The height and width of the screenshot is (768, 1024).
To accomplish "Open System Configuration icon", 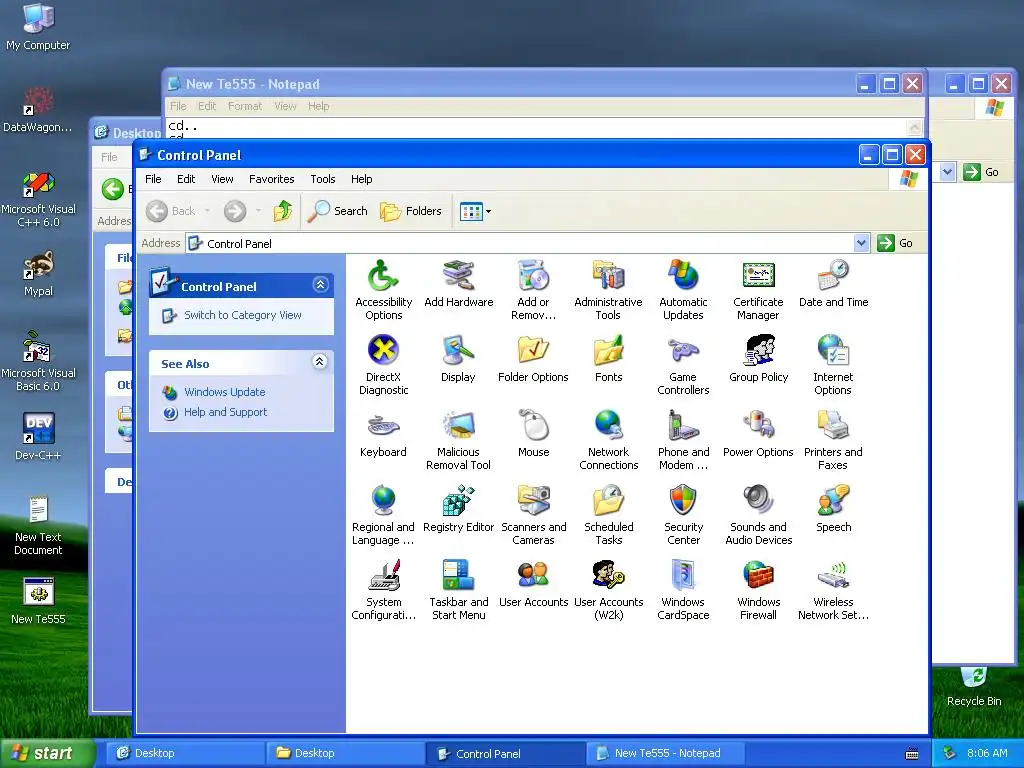I will coord(383,590).
